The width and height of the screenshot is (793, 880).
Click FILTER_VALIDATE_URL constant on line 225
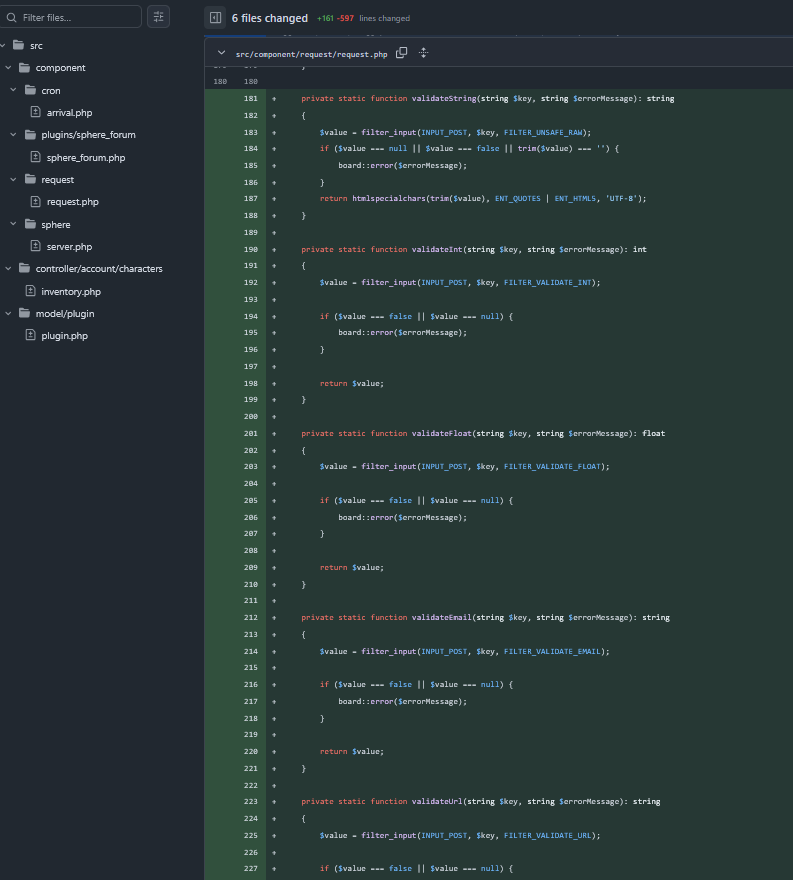[x=547, y=835]
